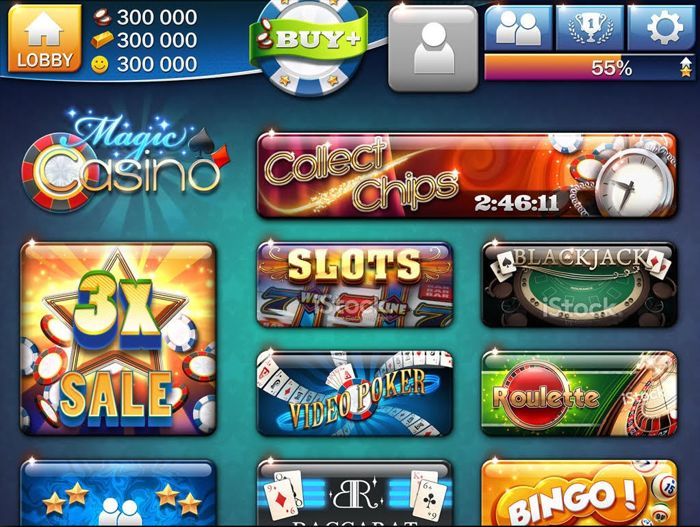Image resolution: width=700 pixels, height=527 pixels.
Task: Click the smiley coin balance icon
Action: coord(100,65)
